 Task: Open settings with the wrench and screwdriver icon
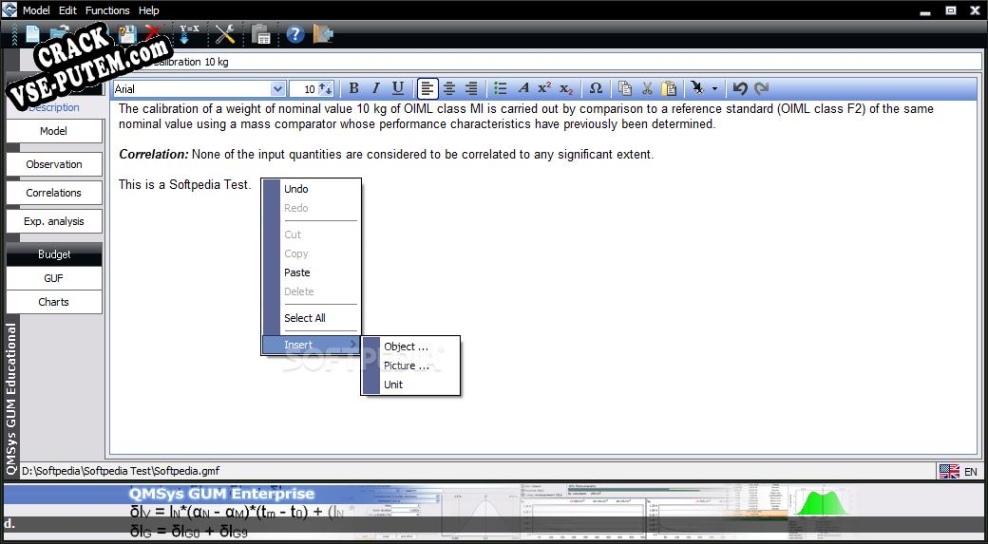[225, 33]
